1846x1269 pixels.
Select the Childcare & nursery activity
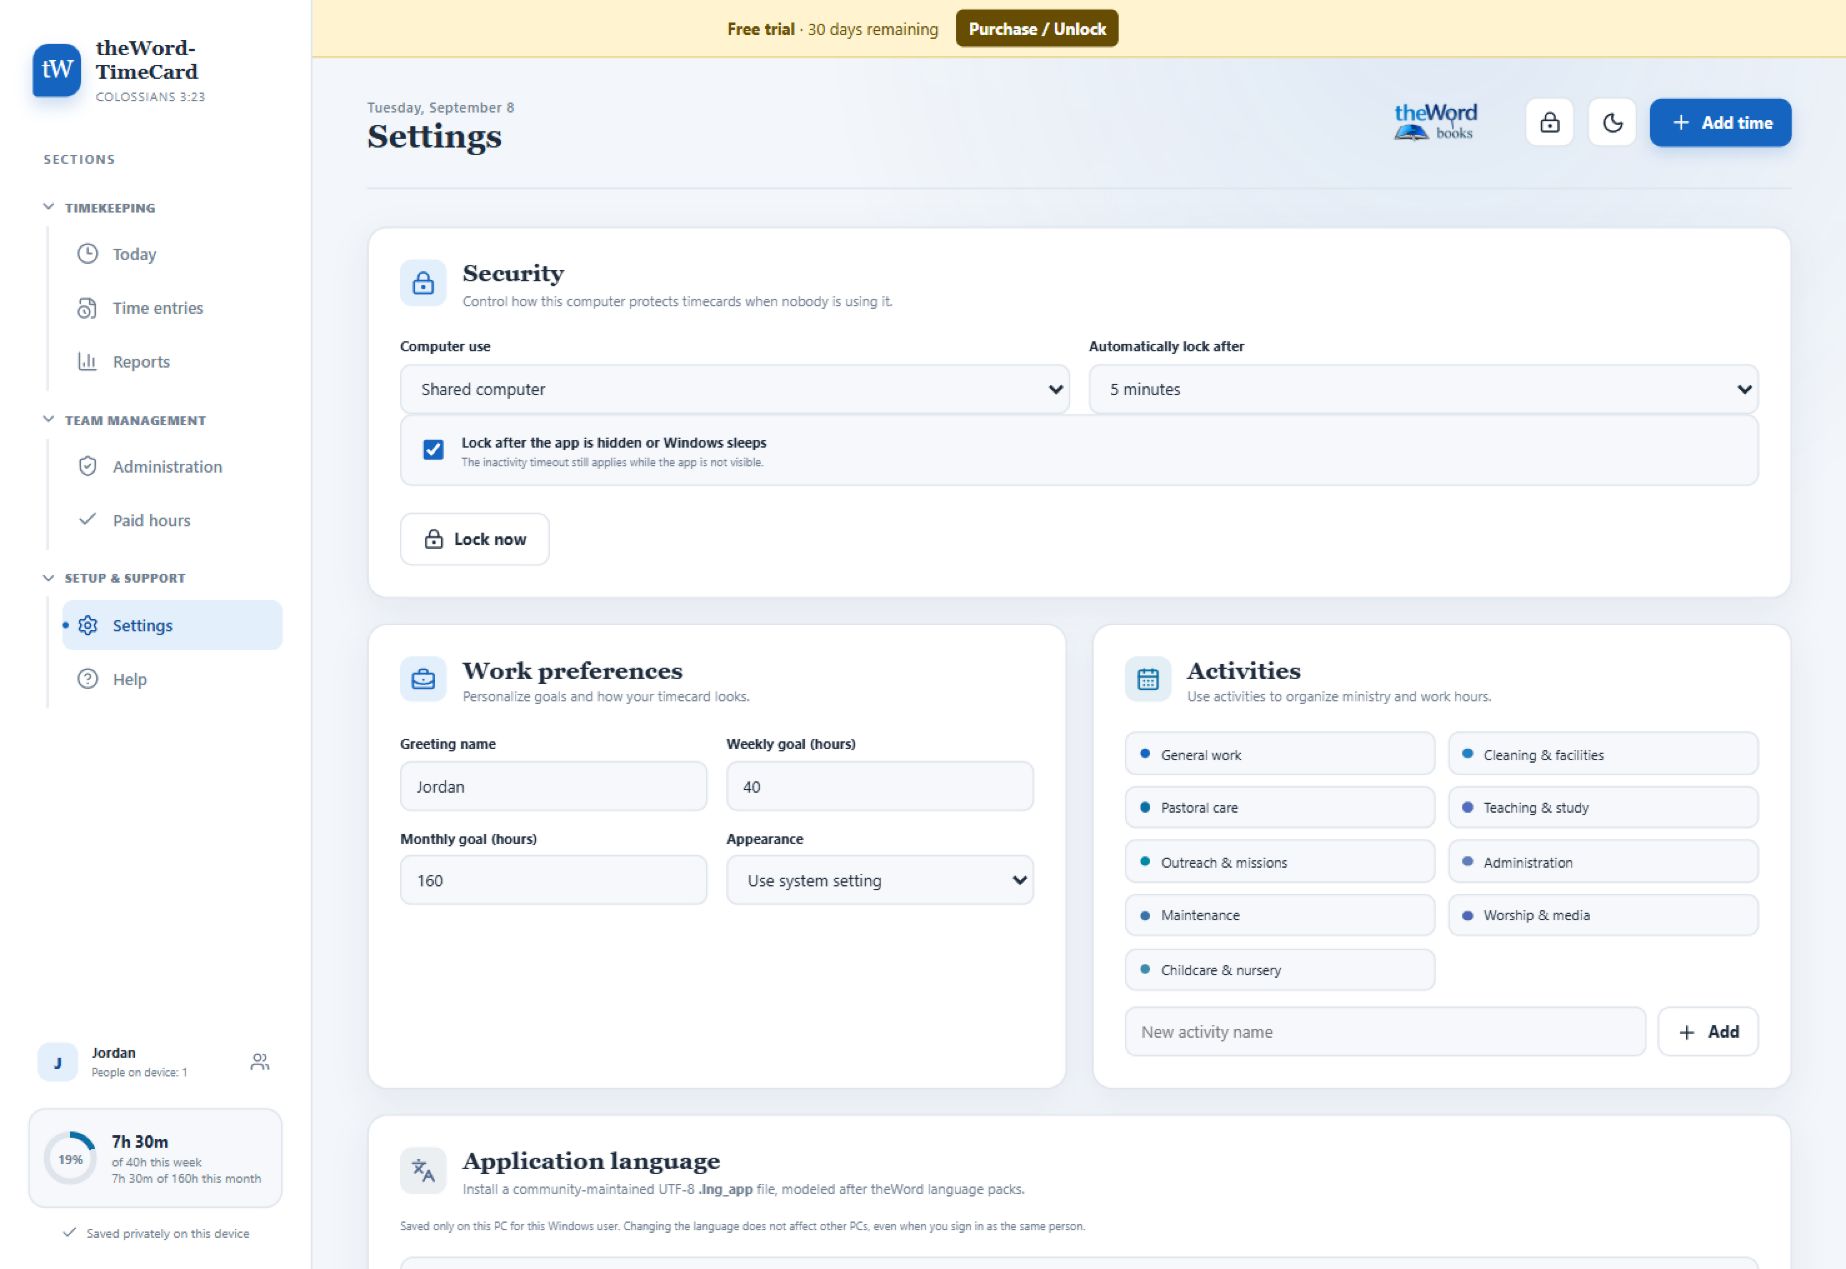pos(1280,970)
